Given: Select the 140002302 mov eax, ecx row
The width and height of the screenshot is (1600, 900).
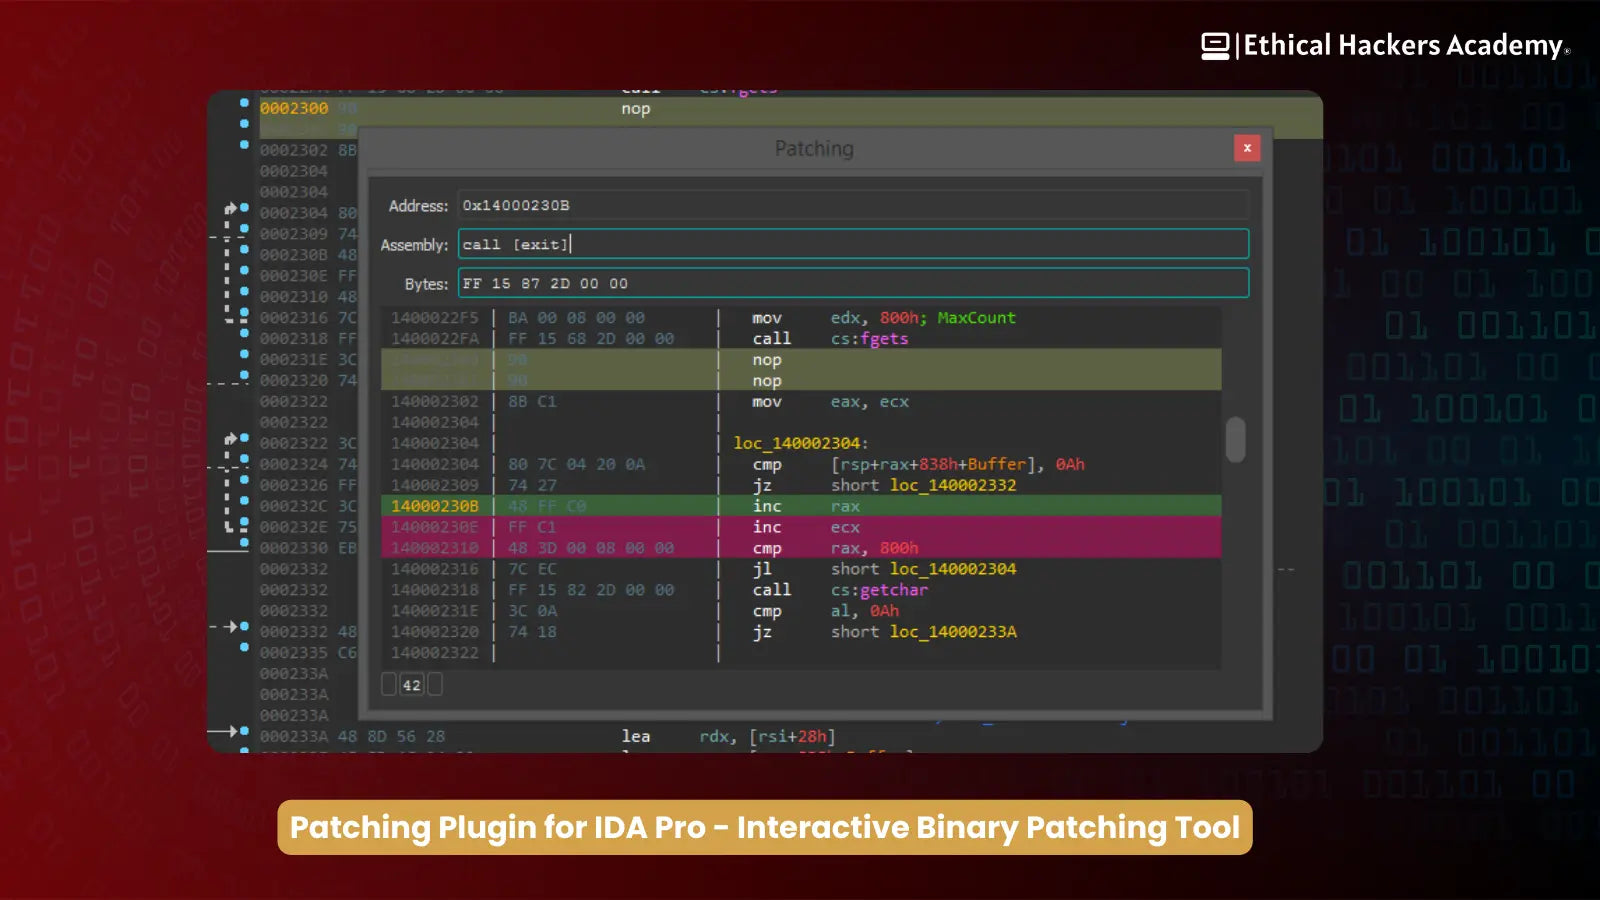Looking at the screenshot, I should pyautogui.click(x=800, y=401).
